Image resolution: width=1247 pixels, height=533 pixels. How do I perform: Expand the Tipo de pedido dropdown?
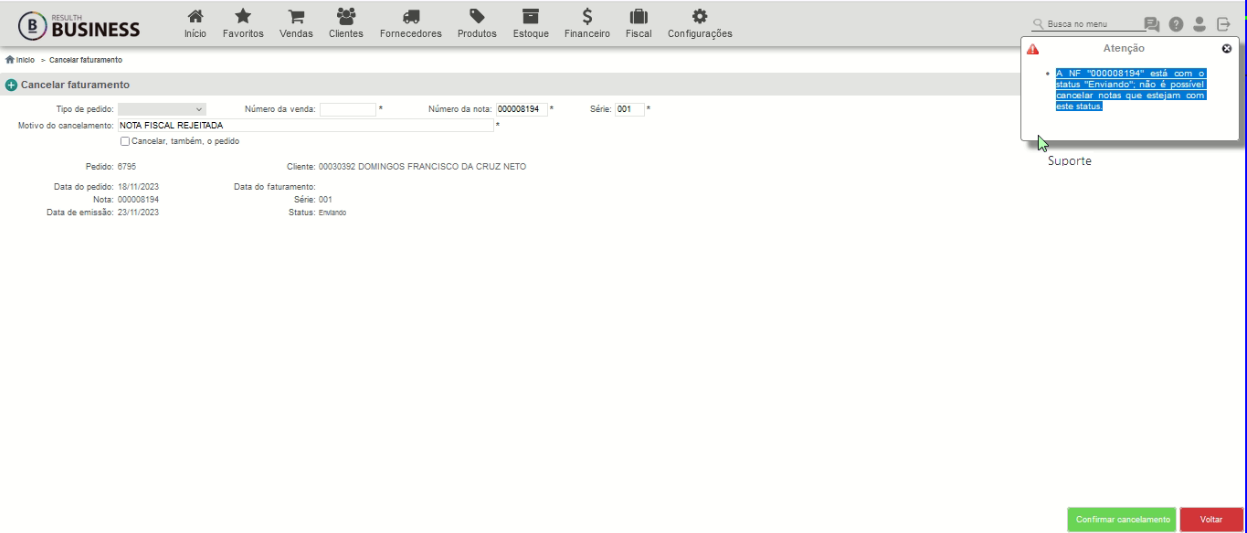pos(162,109)
